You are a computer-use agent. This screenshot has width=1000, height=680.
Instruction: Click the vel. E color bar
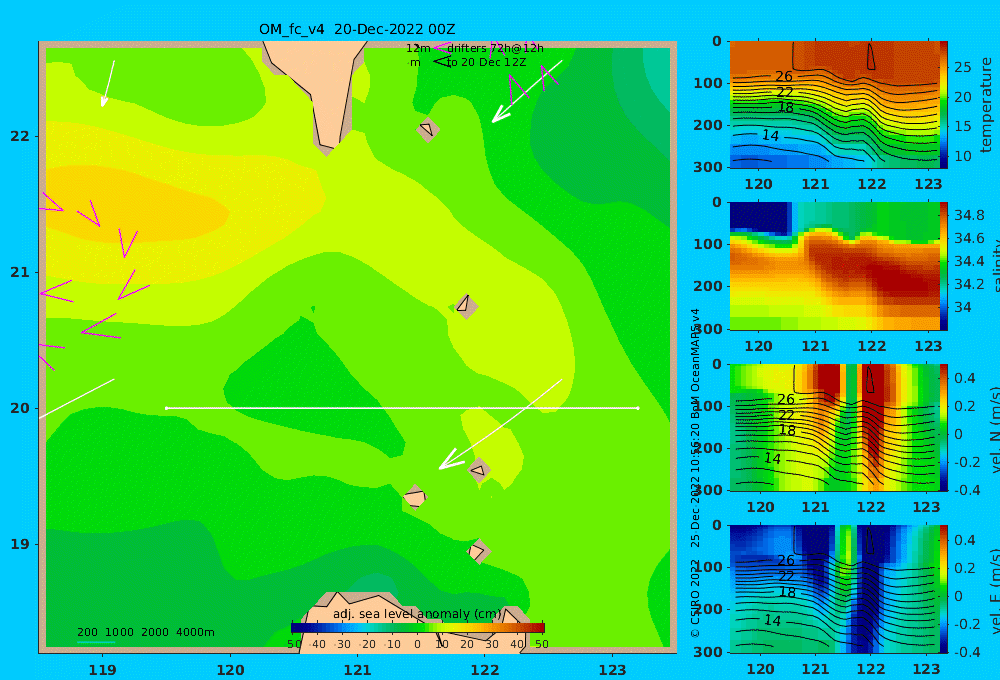point(944,589)
